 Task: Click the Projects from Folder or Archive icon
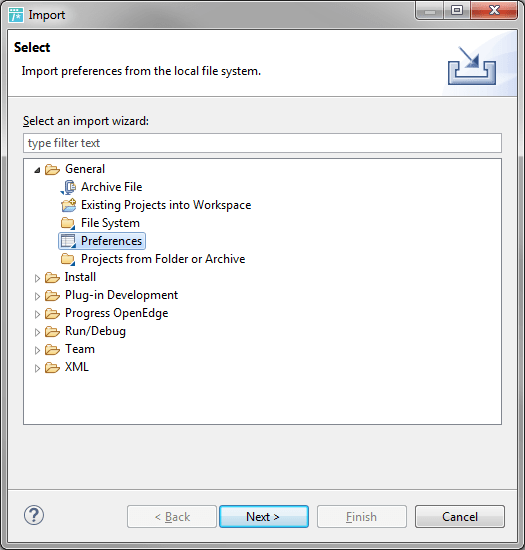(x=68, y=259)
